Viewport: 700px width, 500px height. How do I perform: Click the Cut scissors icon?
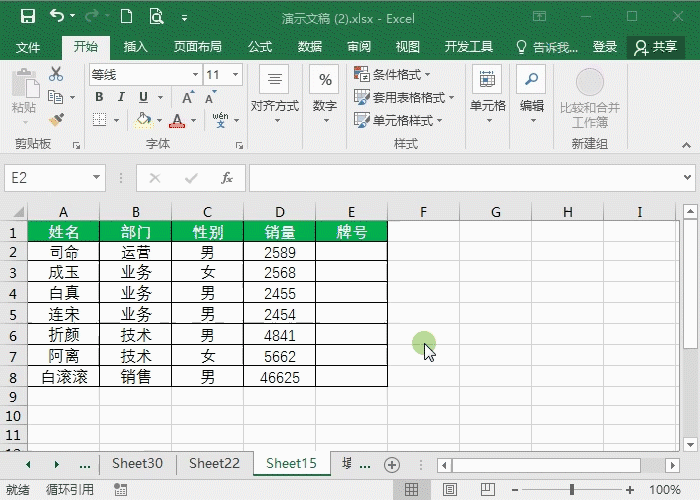(56, 74)
